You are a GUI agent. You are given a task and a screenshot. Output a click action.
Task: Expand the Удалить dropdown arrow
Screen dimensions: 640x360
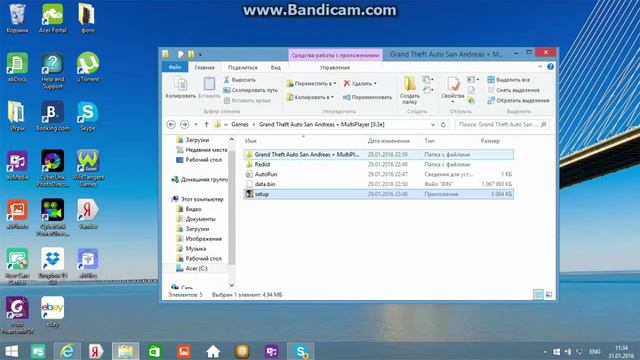coord(375,83)
